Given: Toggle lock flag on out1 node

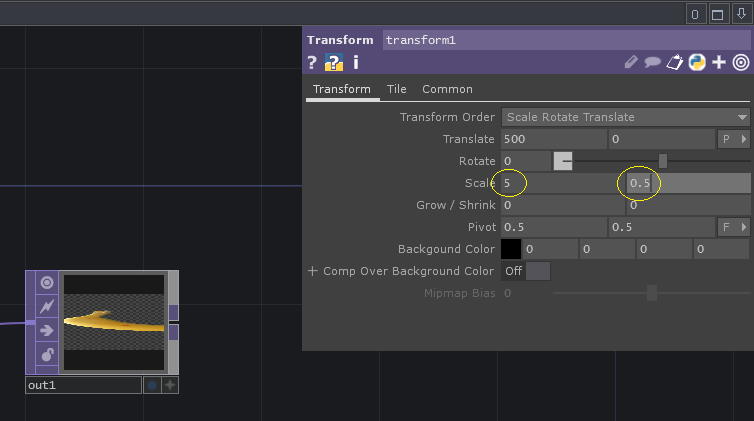Looking at the screenshot, I should click(x=46, y=355).
